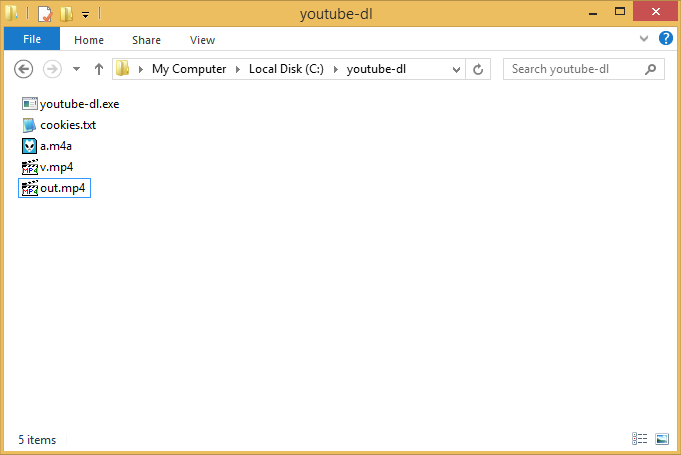The image size is (681, 455).
Task: Expand chevron after Local Disk (C:)
Action: tap(336, 69)
